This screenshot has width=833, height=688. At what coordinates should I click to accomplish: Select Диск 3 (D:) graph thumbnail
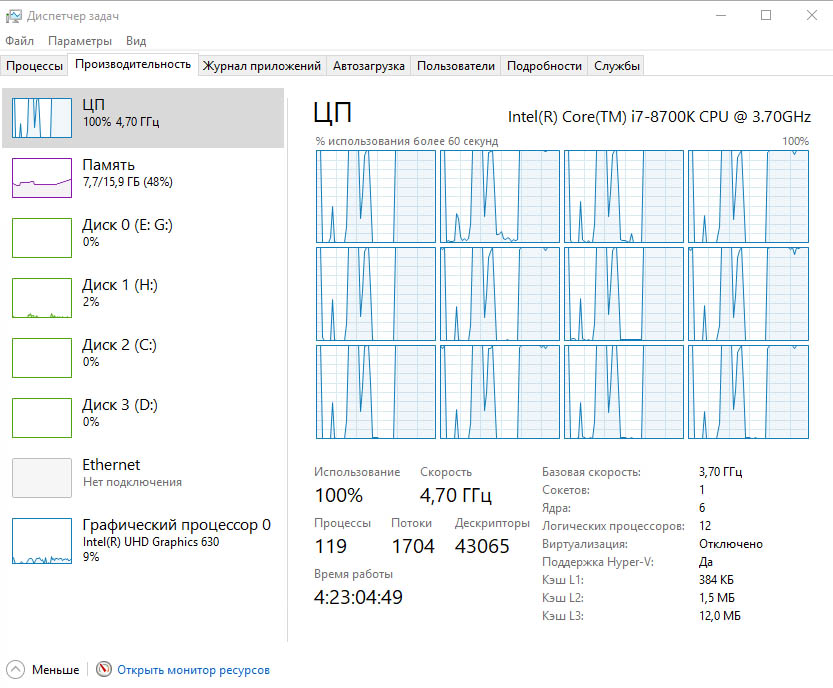click(41, 418)
